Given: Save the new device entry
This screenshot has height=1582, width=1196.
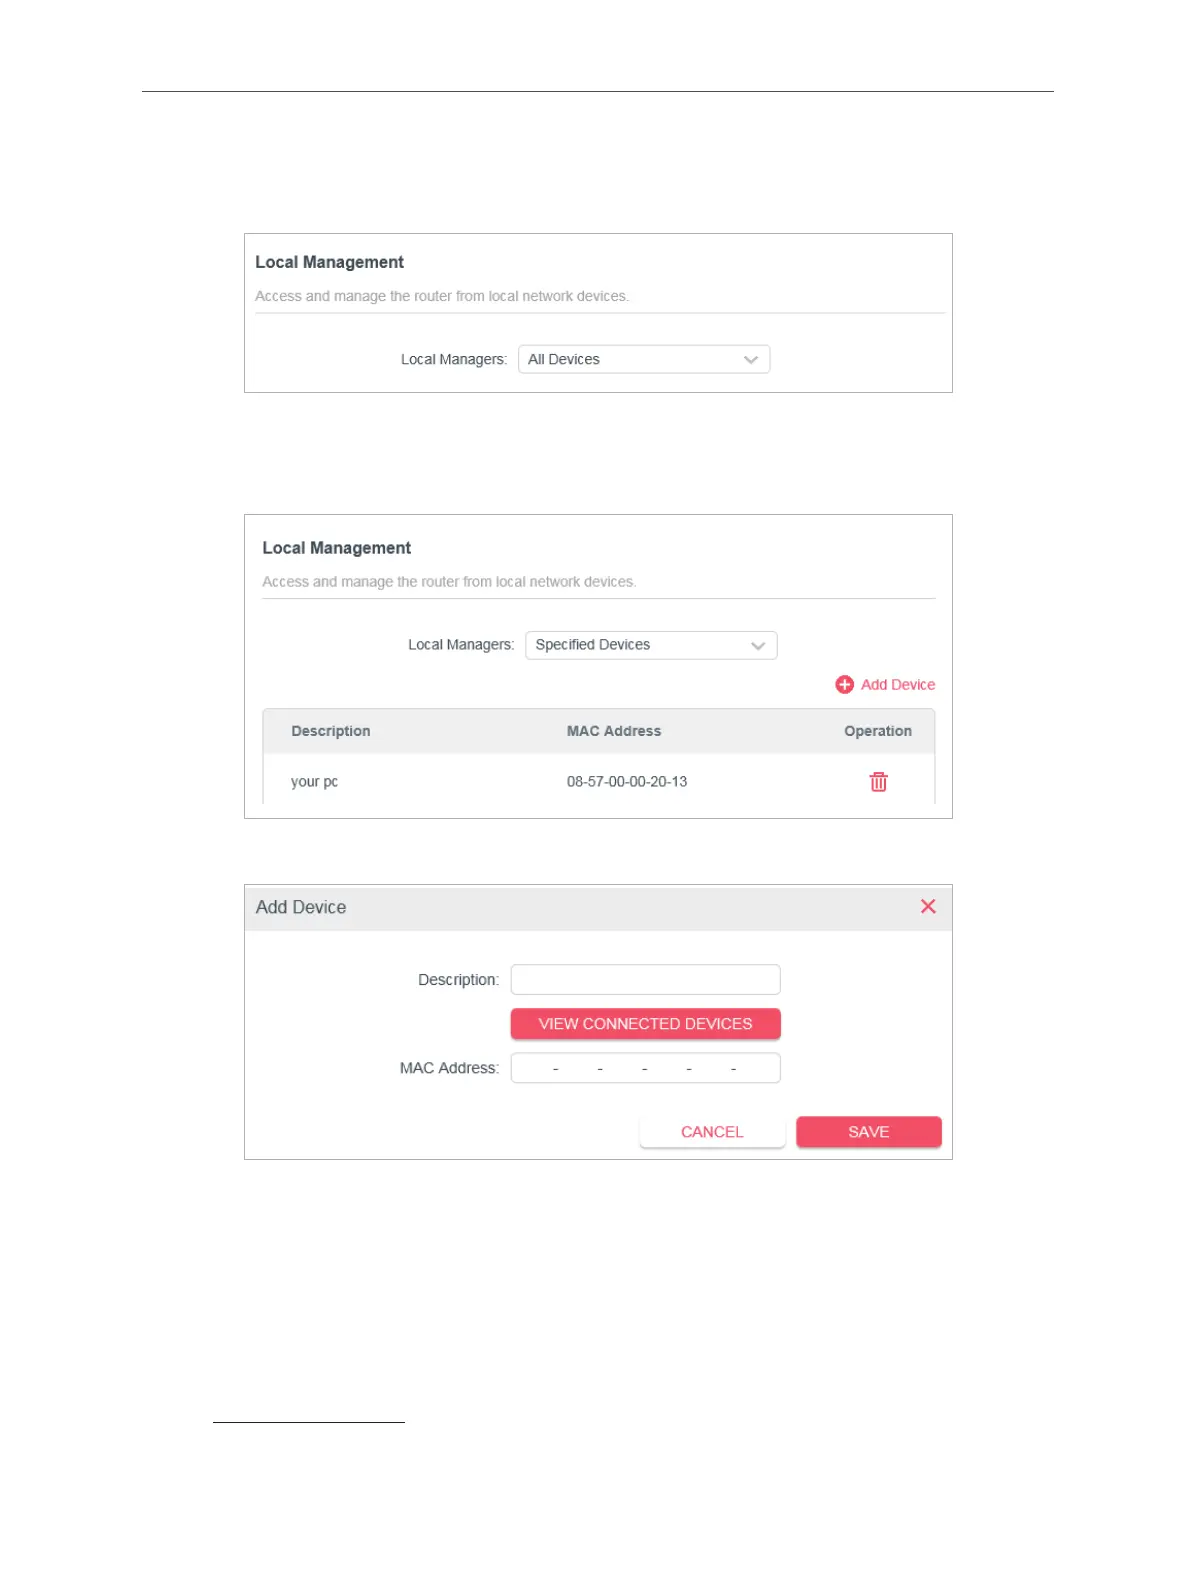Looking at the screenshot, I should 868,1132.
